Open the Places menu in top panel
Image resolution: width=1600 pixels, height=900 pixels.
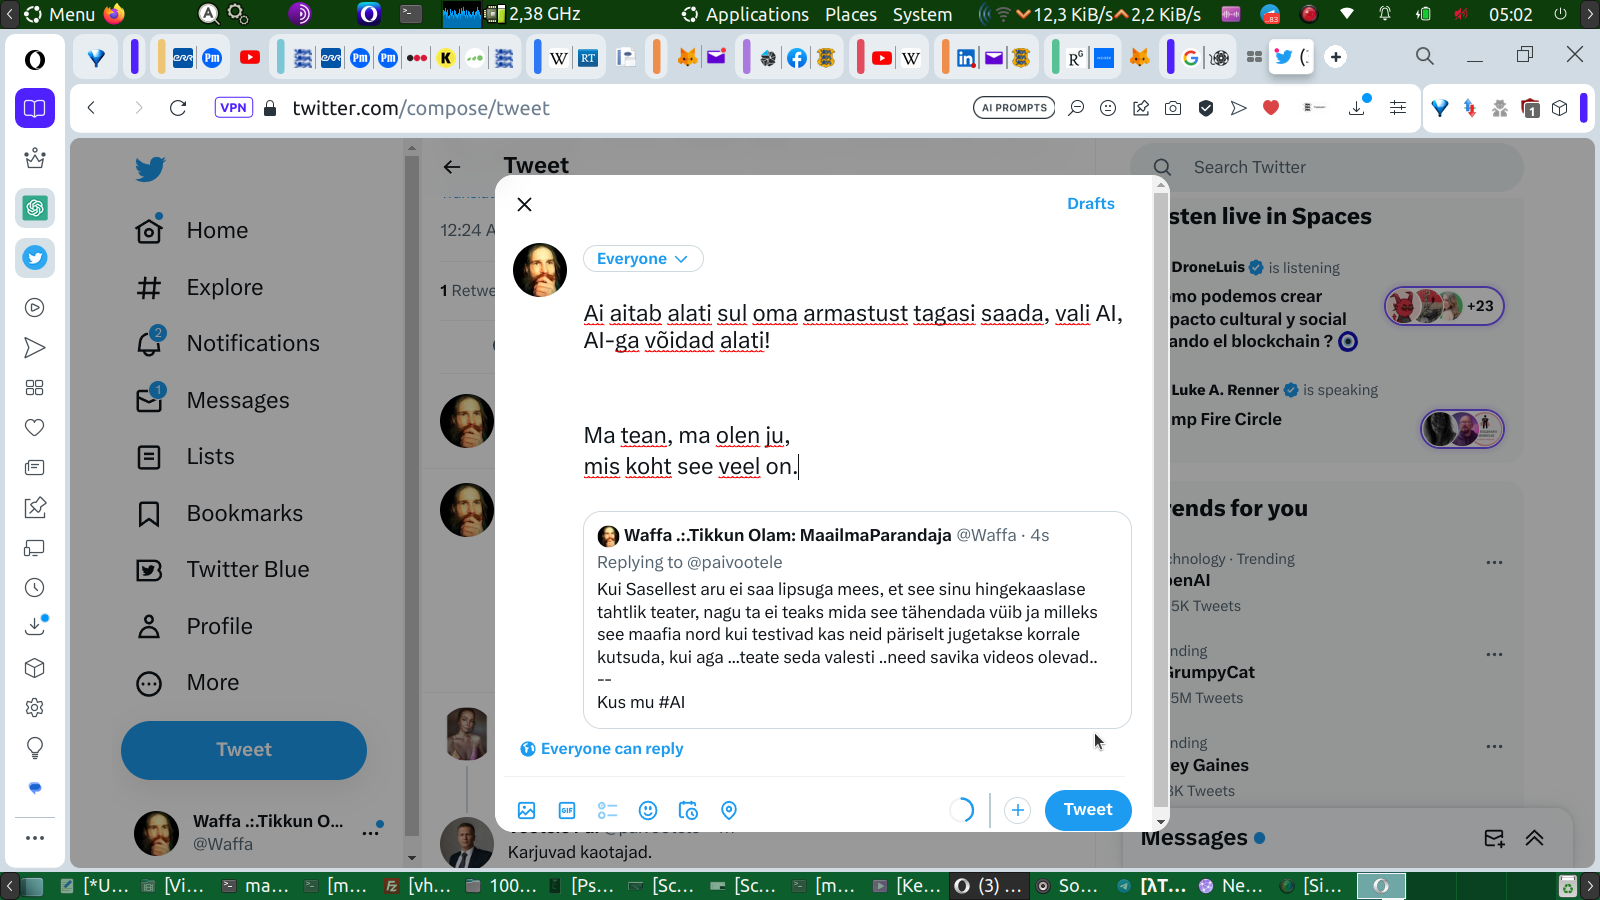[x=851, y=14]
